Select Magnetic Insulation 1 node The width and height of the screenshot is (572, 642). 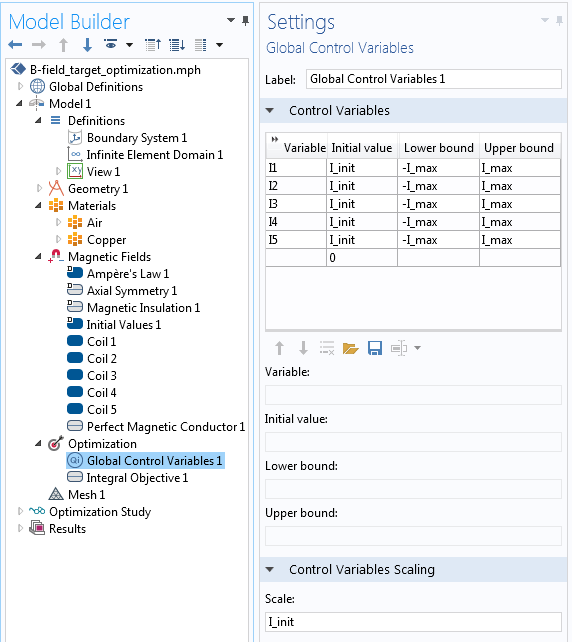pyautogui.click(x=143, y=307)
